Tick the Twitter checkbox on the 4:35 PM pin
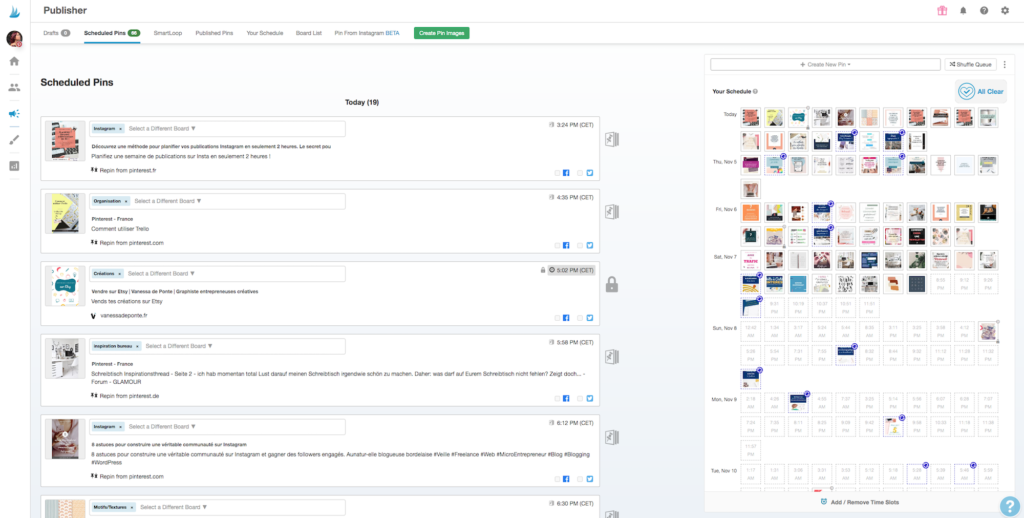This screenshot has height=518, width=1024. pyautogui.click(x=580, y=245)
